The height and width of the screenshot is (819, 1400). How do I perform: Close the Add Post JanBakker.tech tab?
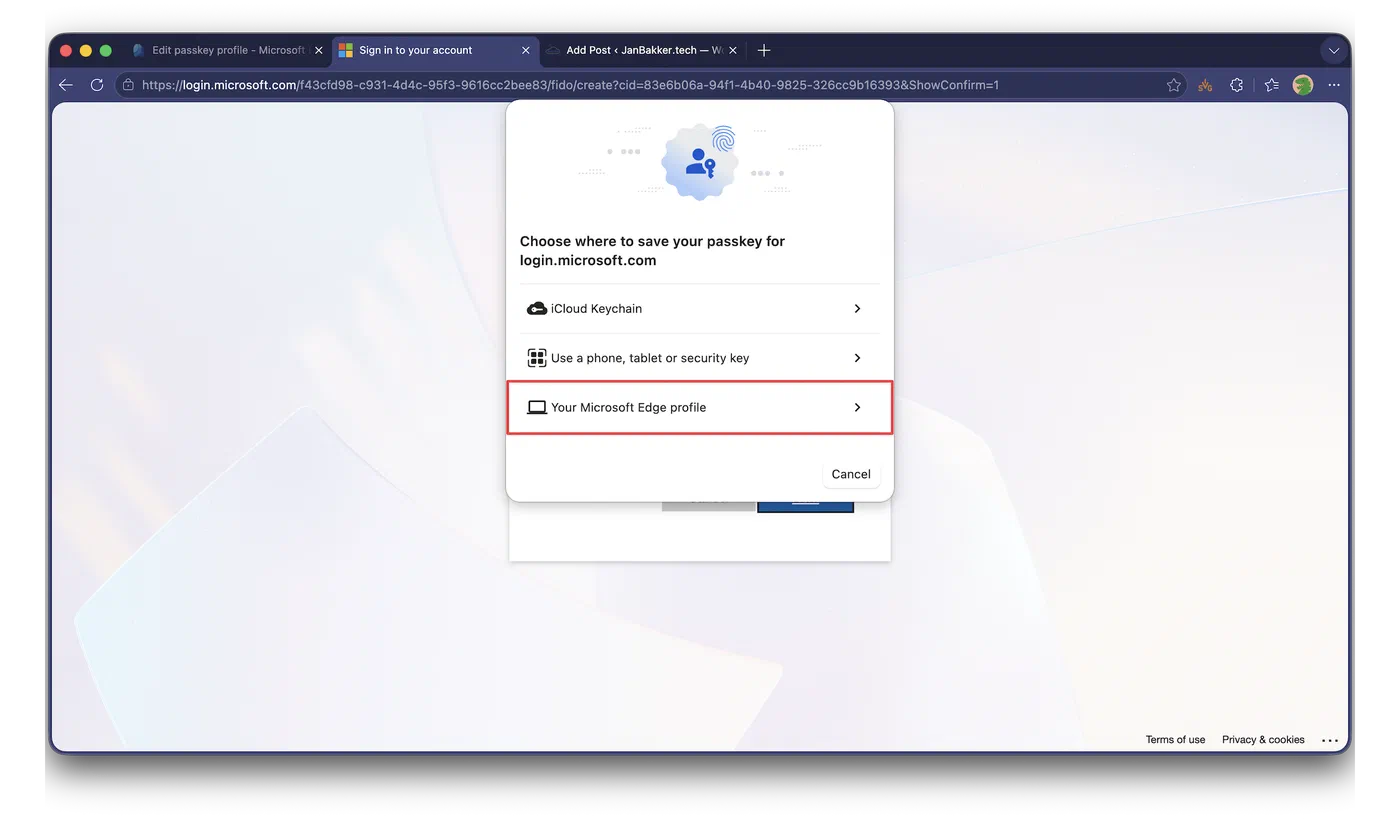(x=733, y=50)
